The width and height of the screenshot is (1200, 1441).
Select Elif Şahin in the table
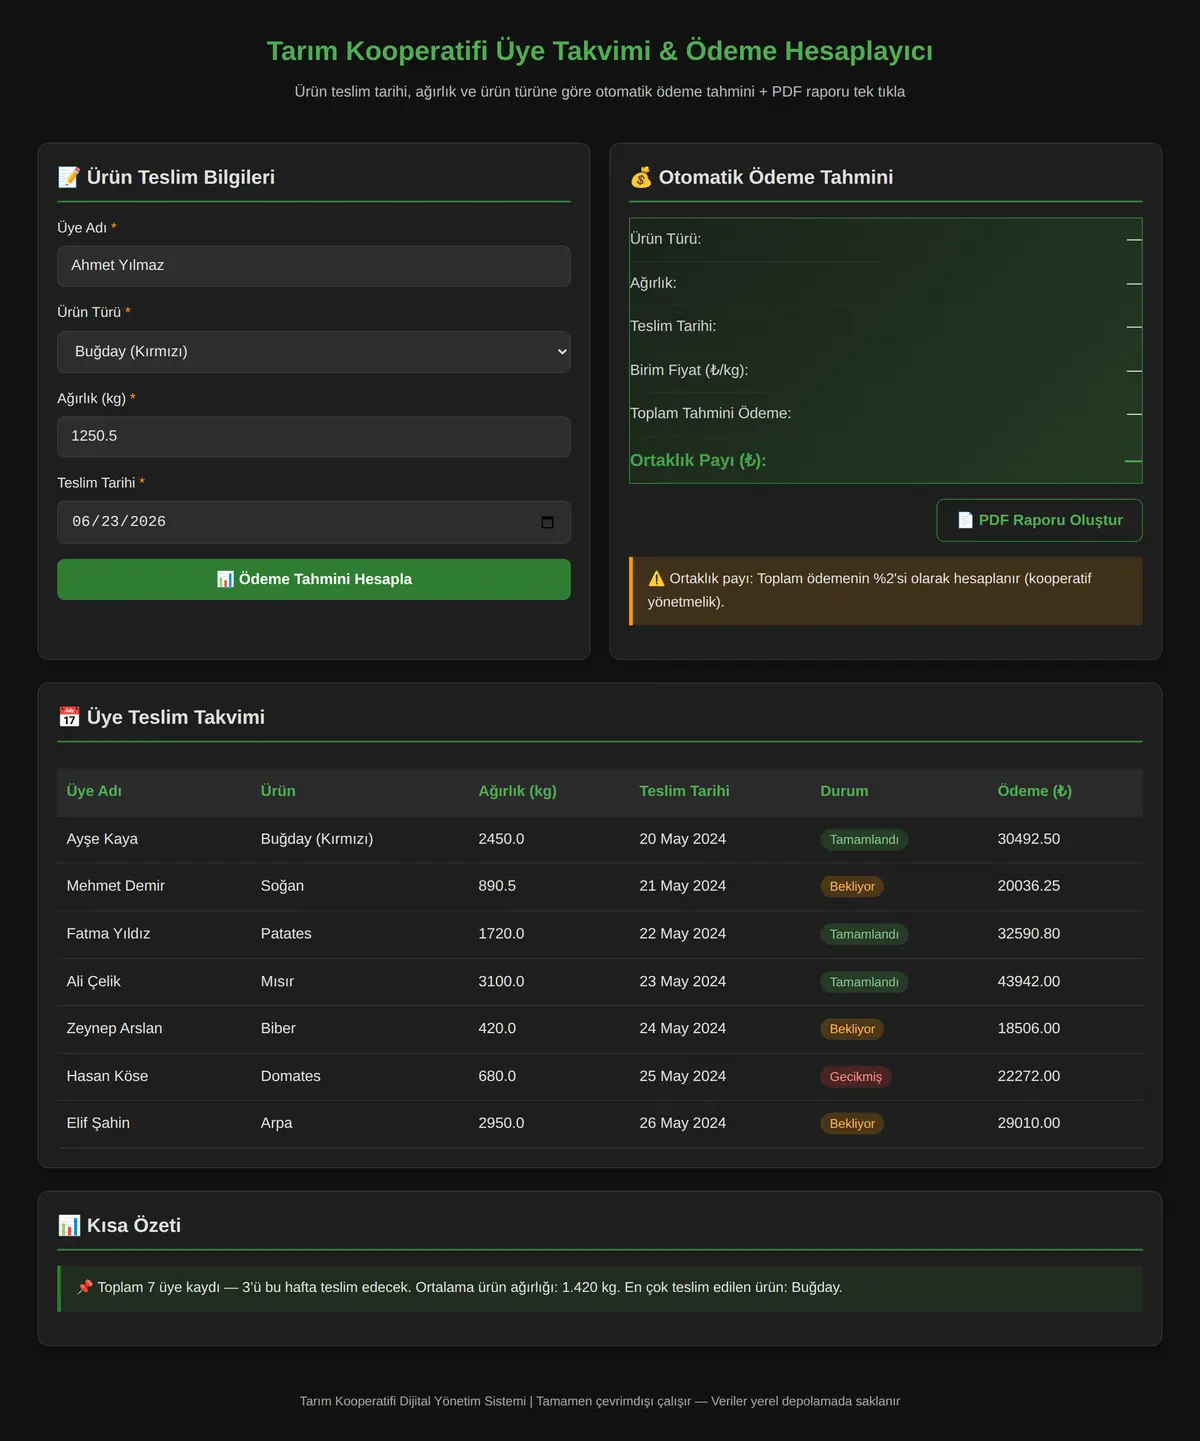click(98, 1123)
